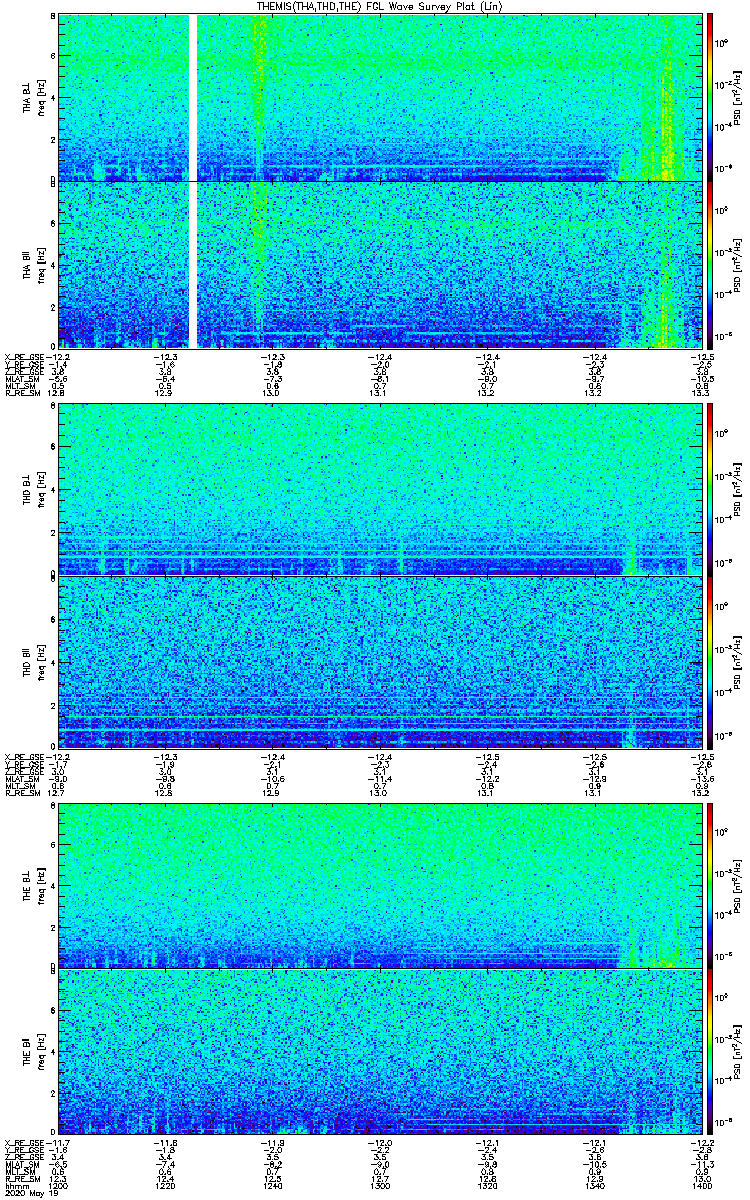Click the PSD color bar beside THE B-perpendicular
This screenshot has width=750, height=1200.
(711, 885)
